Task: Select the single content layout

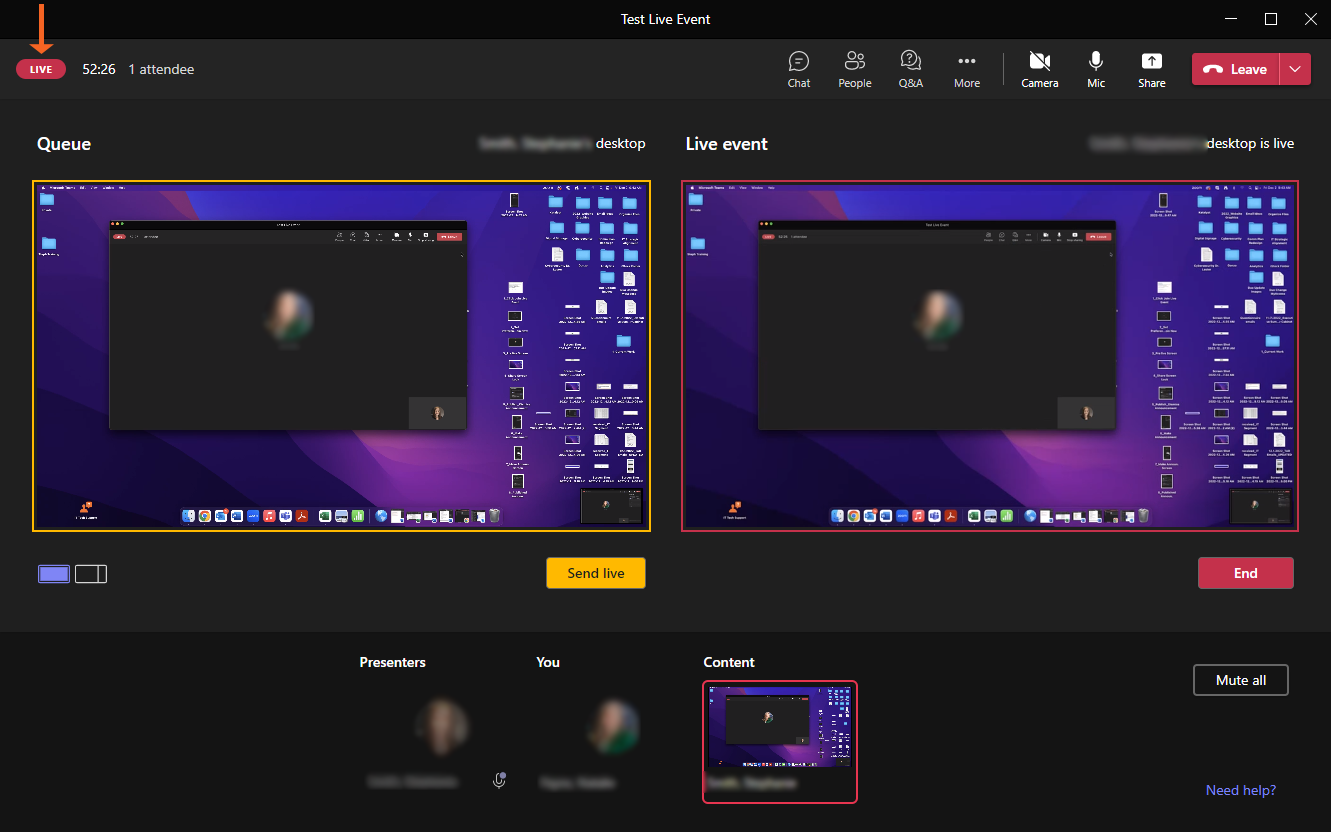Action: (54, 574)
